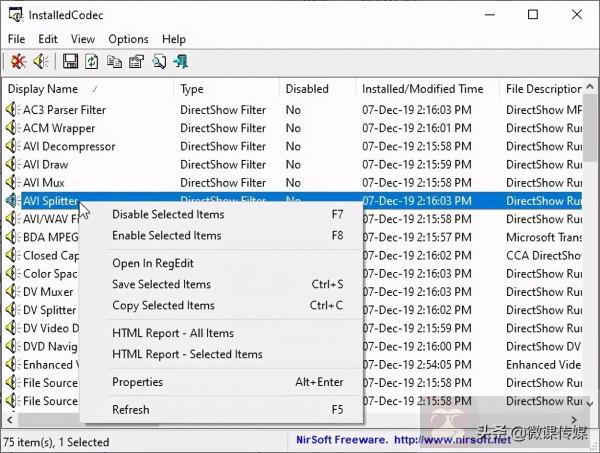Viewport: 600px width, 453px height.
Task: Click speaker icon of AVI Draw row
Action: 13,164
